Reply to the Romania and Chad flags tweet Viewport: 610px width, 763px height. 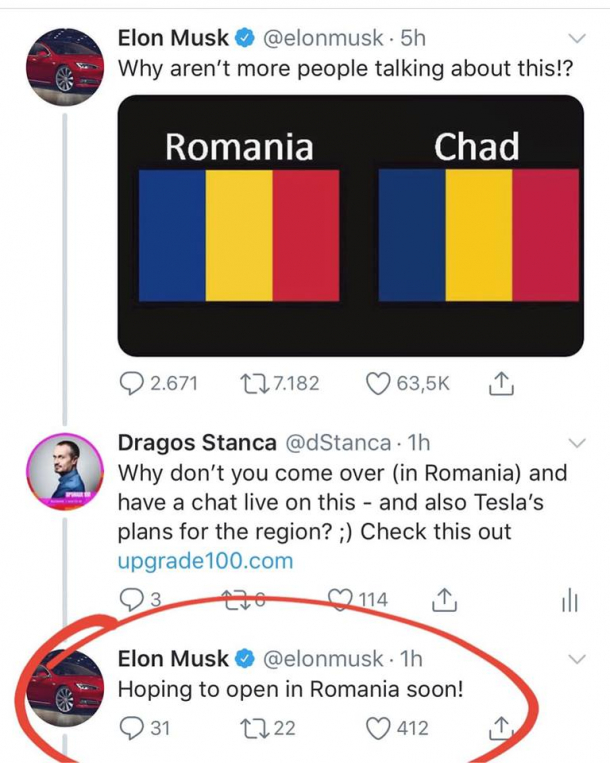[x=131, y=384]
